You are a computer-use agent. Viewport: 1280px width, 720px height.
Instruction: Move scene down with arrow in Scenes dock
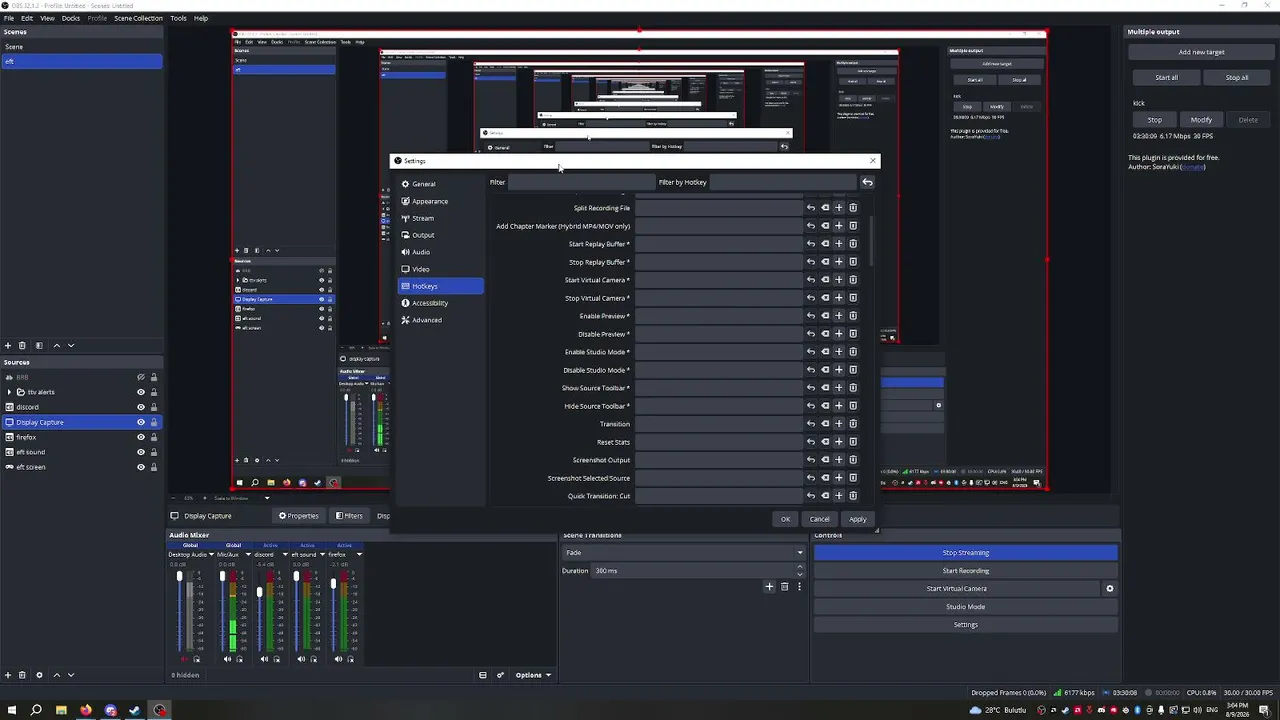click(x=71, y=345)
